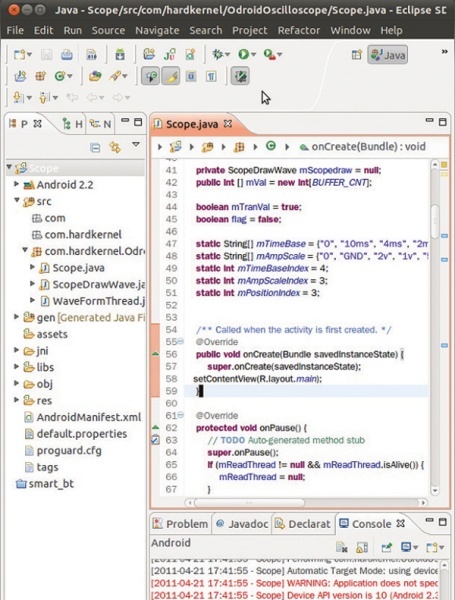Screen dimensions: 455x600
Task: Collapse the fold toggle at line 61
Action: [x=181, y=415]
